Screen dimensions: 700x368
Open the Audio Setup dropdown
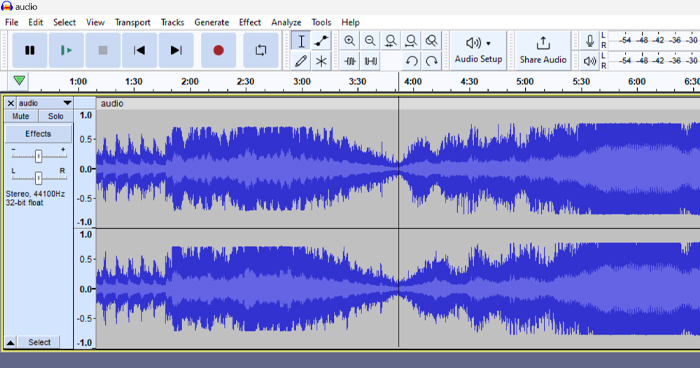(478, 50)
